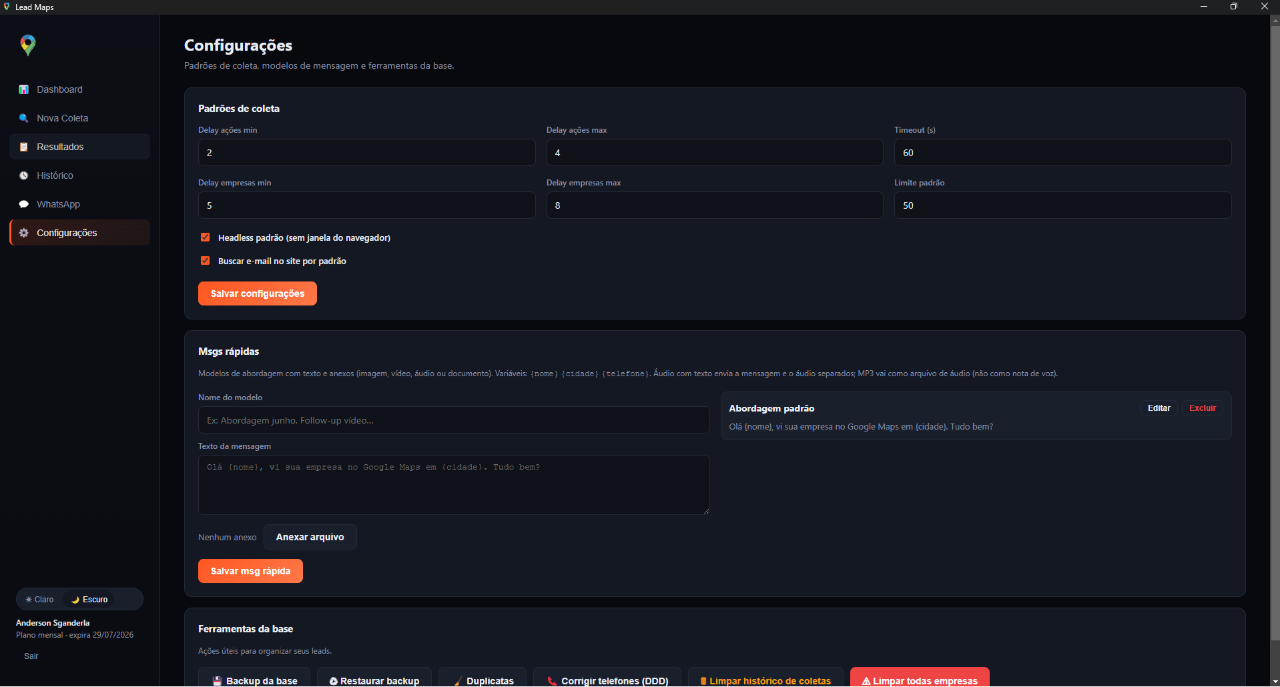Viewport: 1280px width, 687px height.
Task: Click the Histórico clock icon
Action: [24, 176]
